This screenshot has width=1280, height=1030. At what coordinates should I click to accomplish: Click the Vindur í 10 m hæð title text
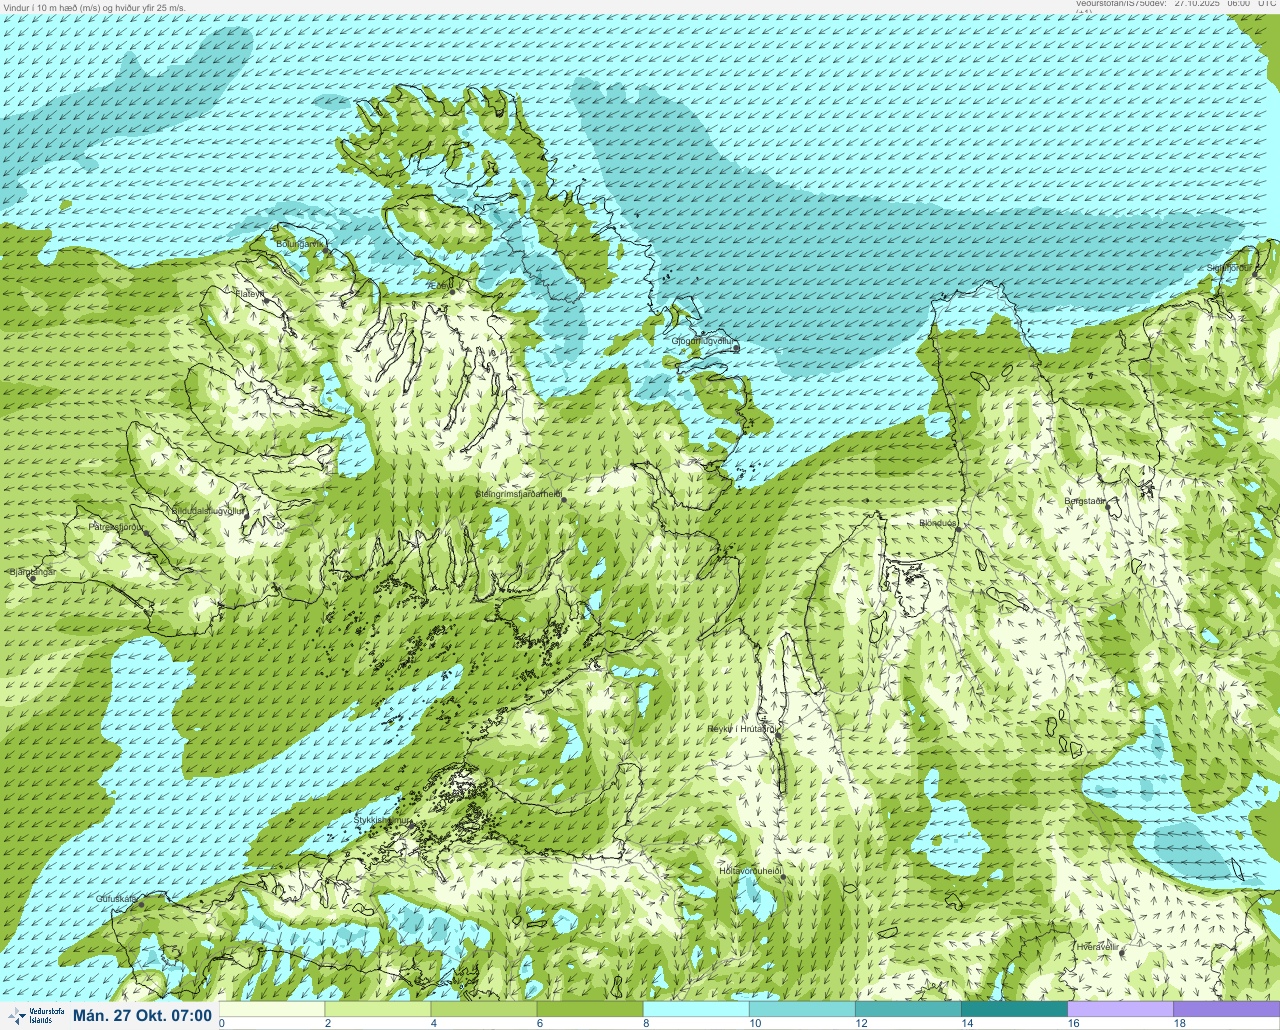tap(95, 7)
